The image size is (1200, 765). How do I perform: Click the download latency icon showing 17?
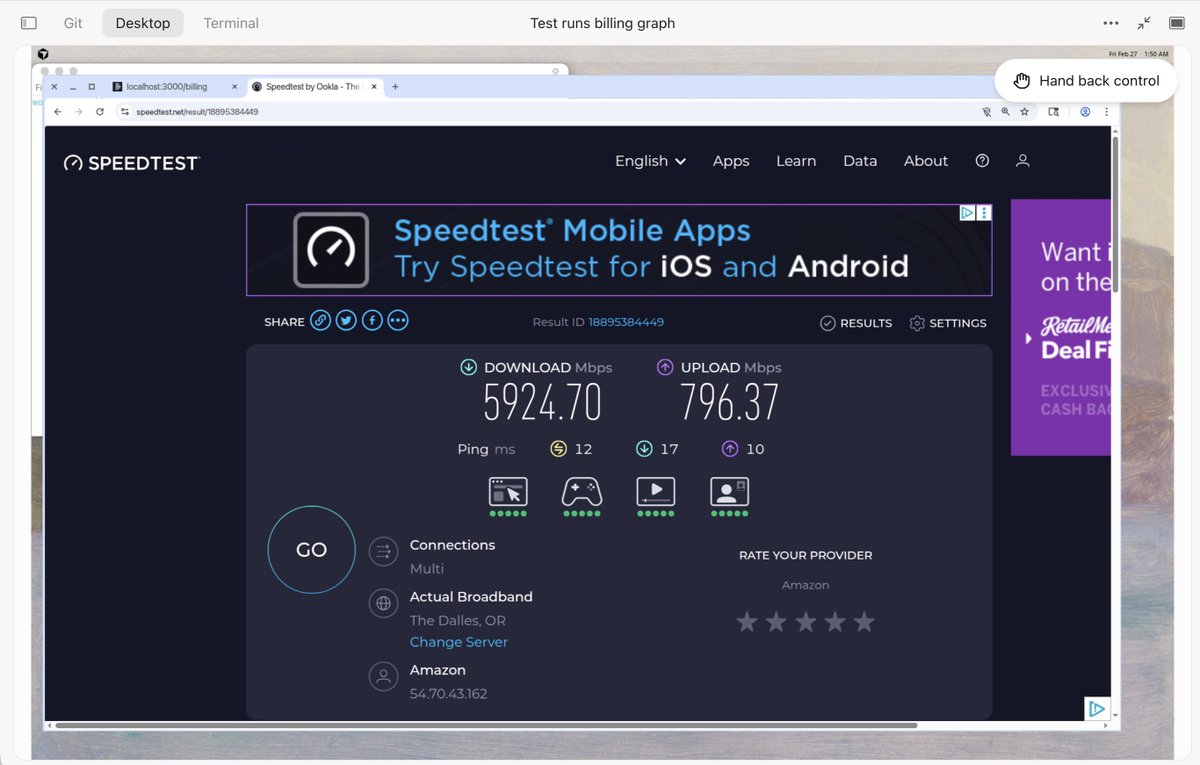point(644,449)
